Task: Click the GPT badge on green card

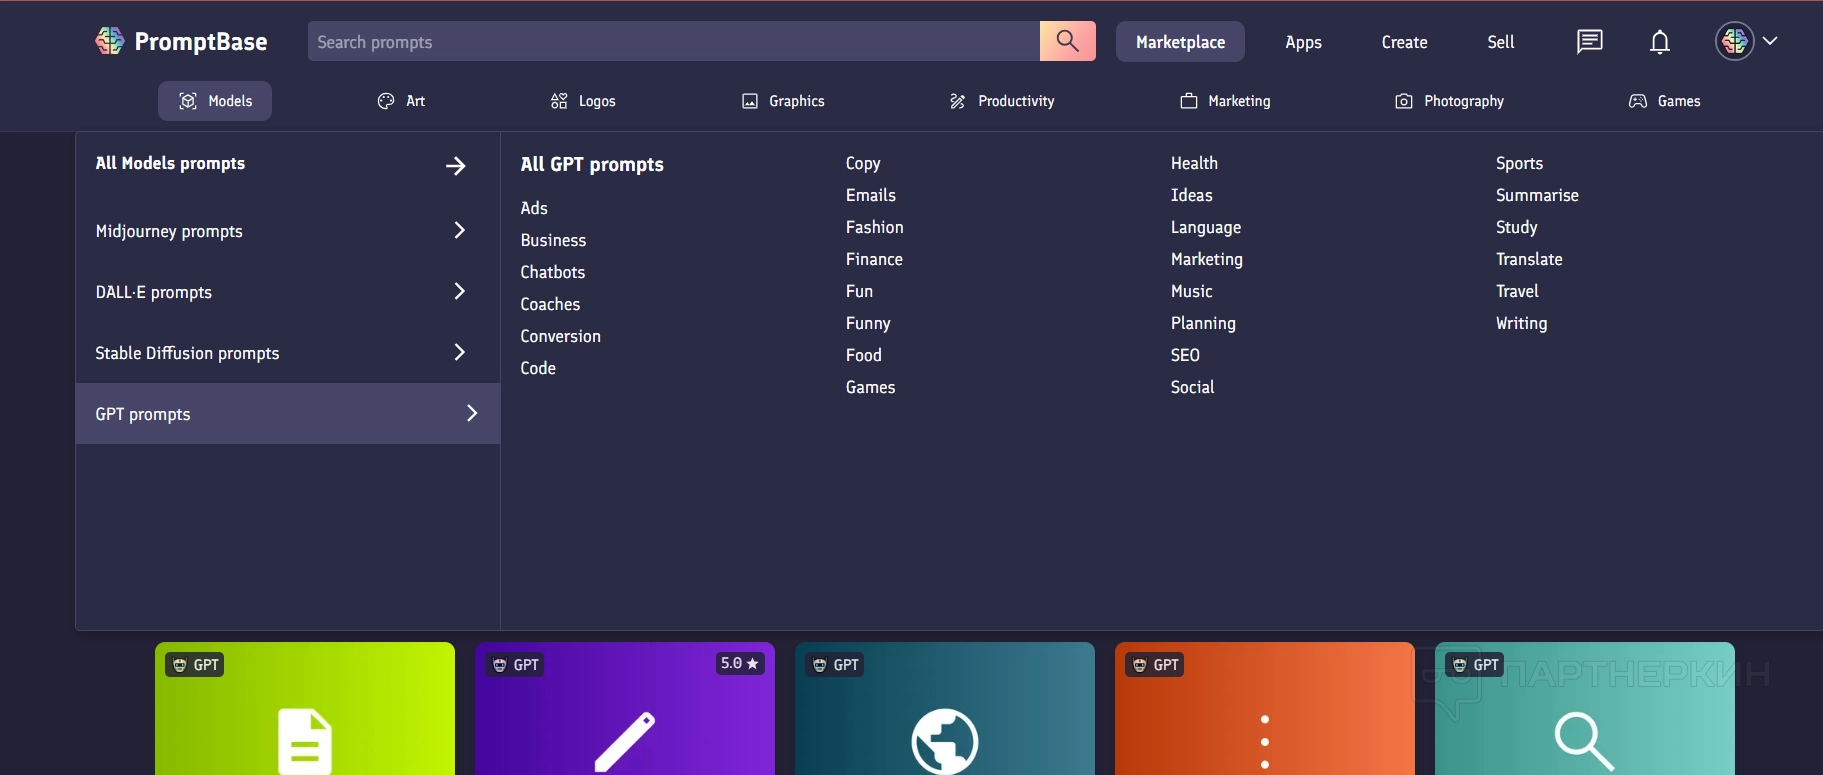Action: click(195, 665)
